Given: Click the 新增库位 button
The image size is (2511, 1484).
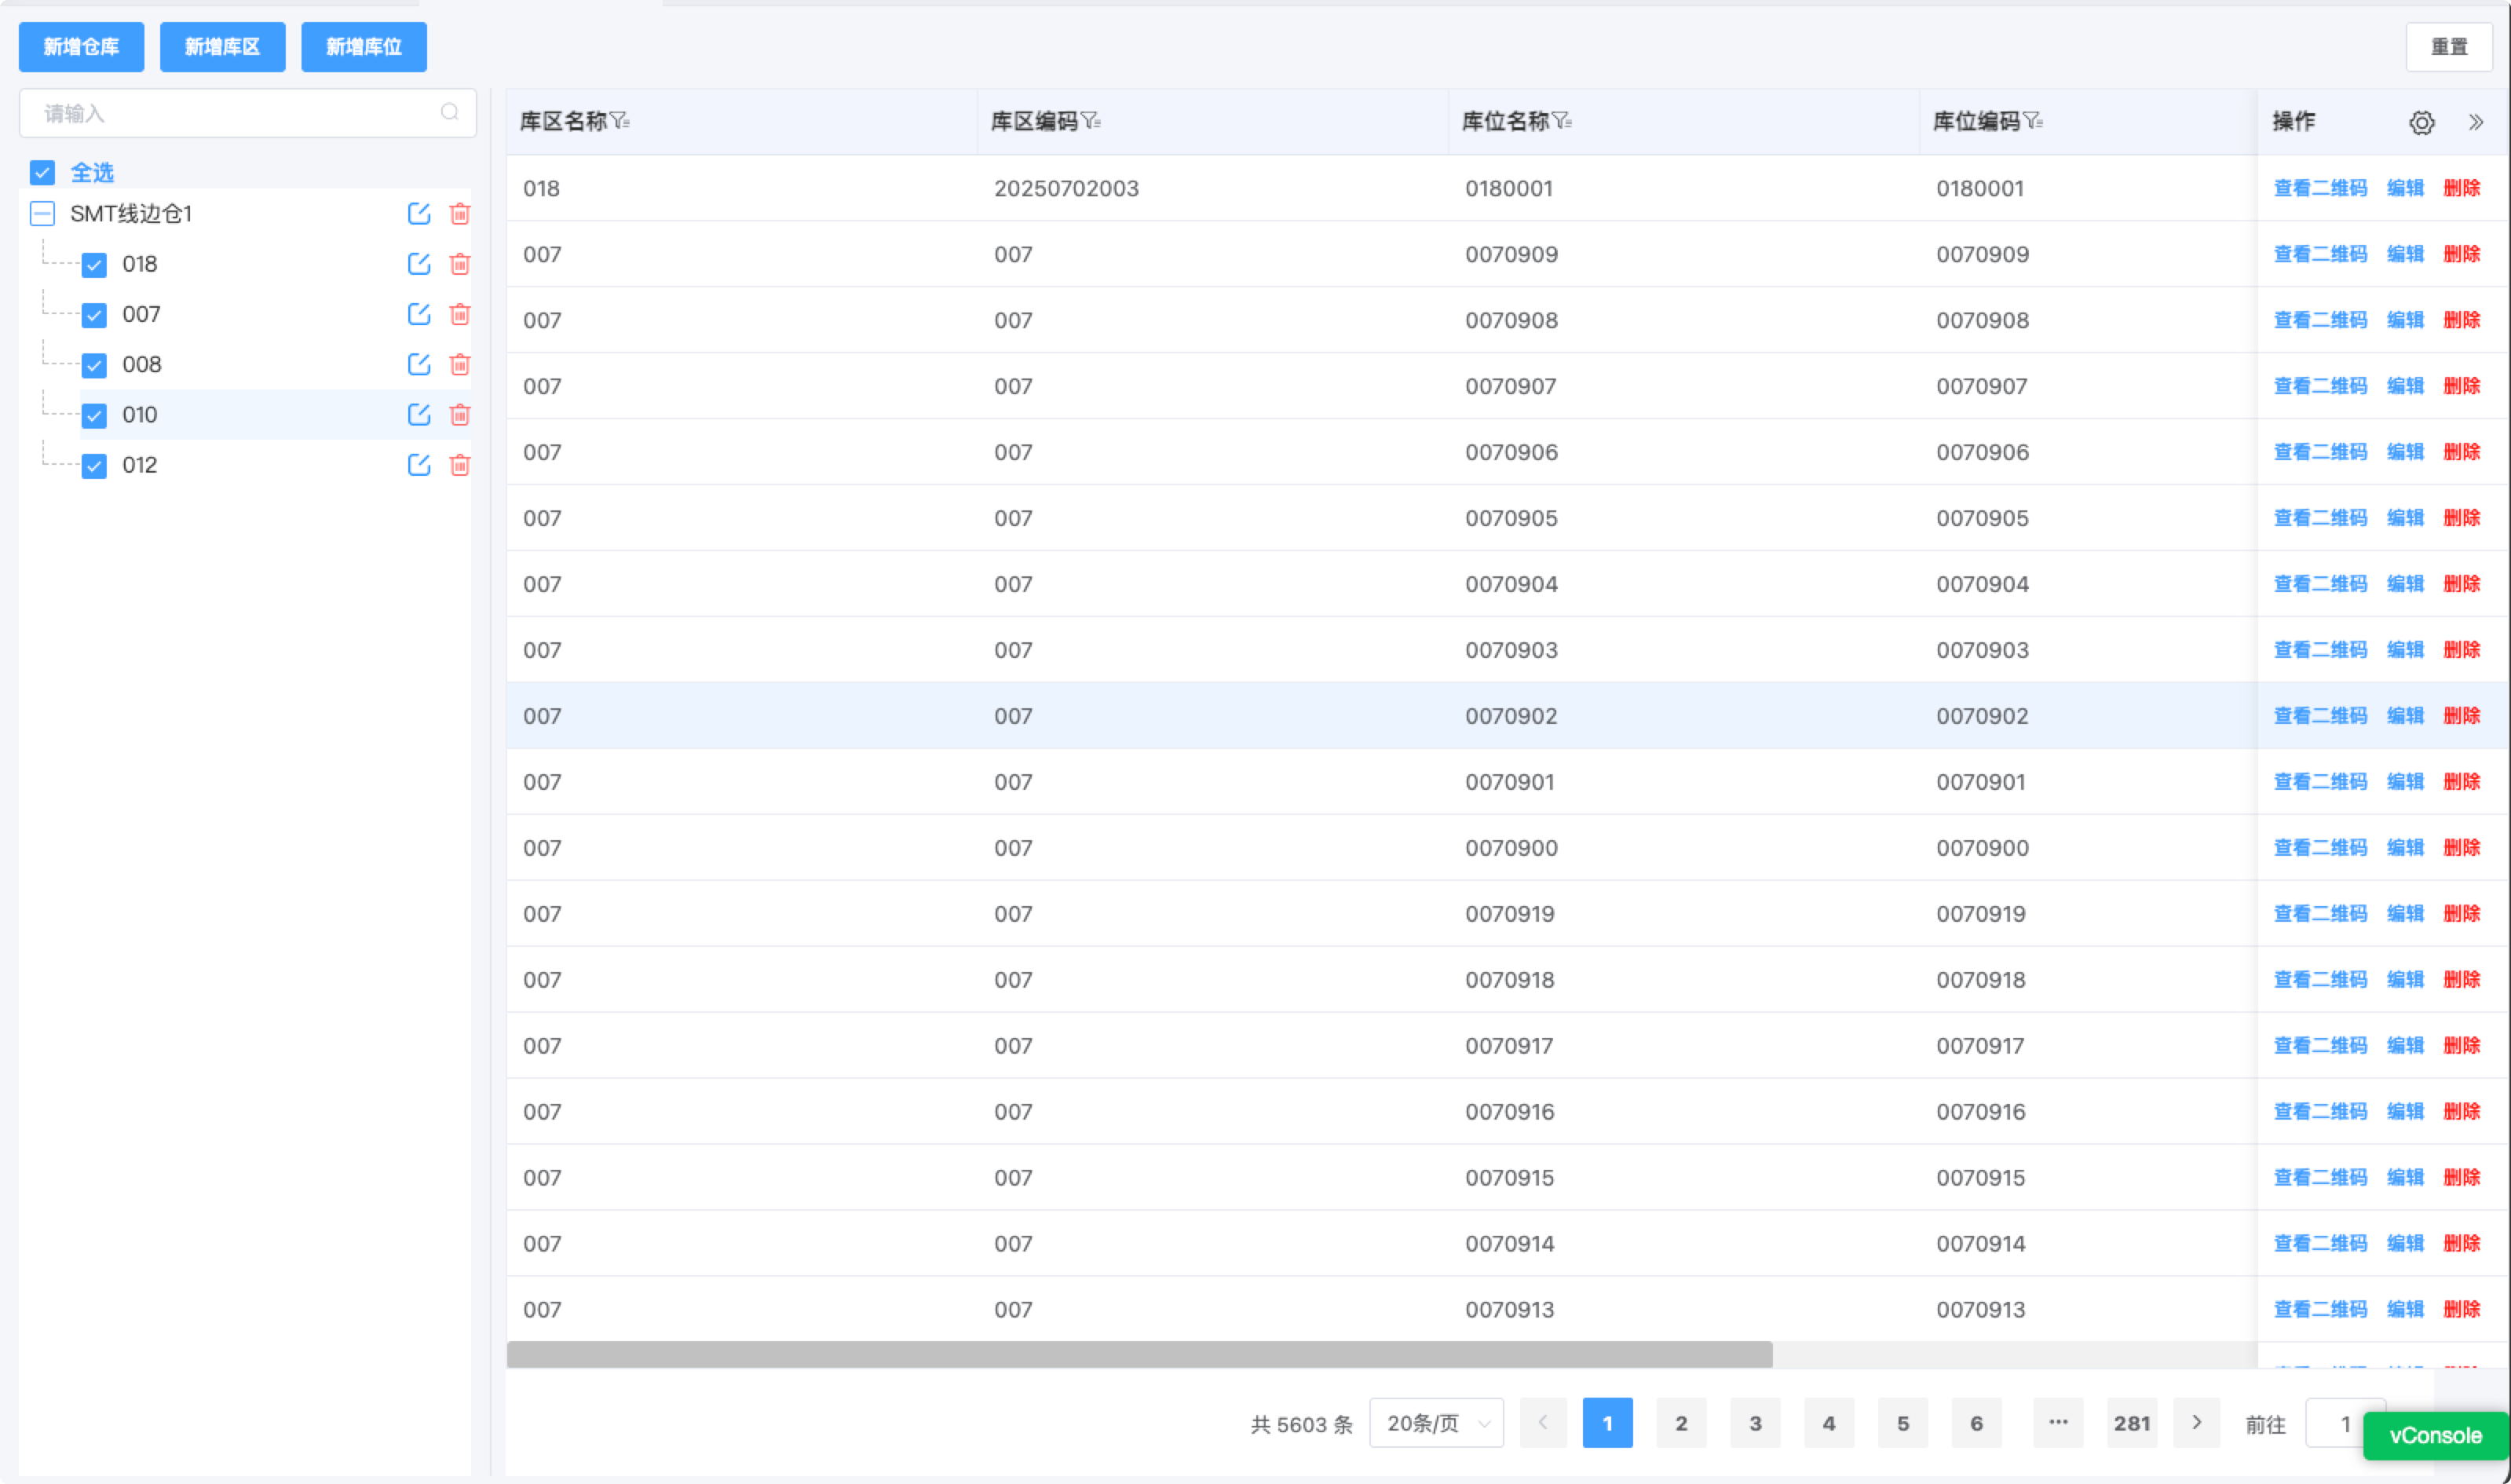Looking at the screenshot, I should pos(364,47).
